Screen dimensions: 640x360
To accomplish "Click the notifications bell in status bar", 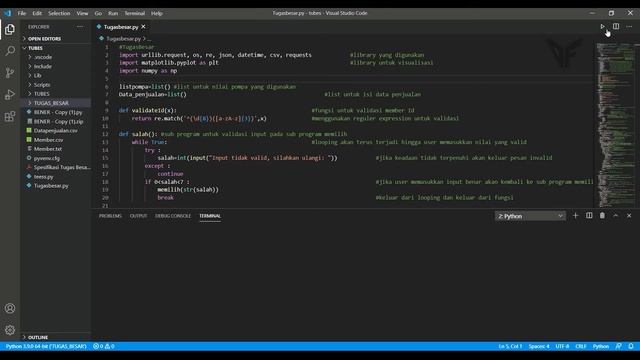I will [x=631, y=346].
